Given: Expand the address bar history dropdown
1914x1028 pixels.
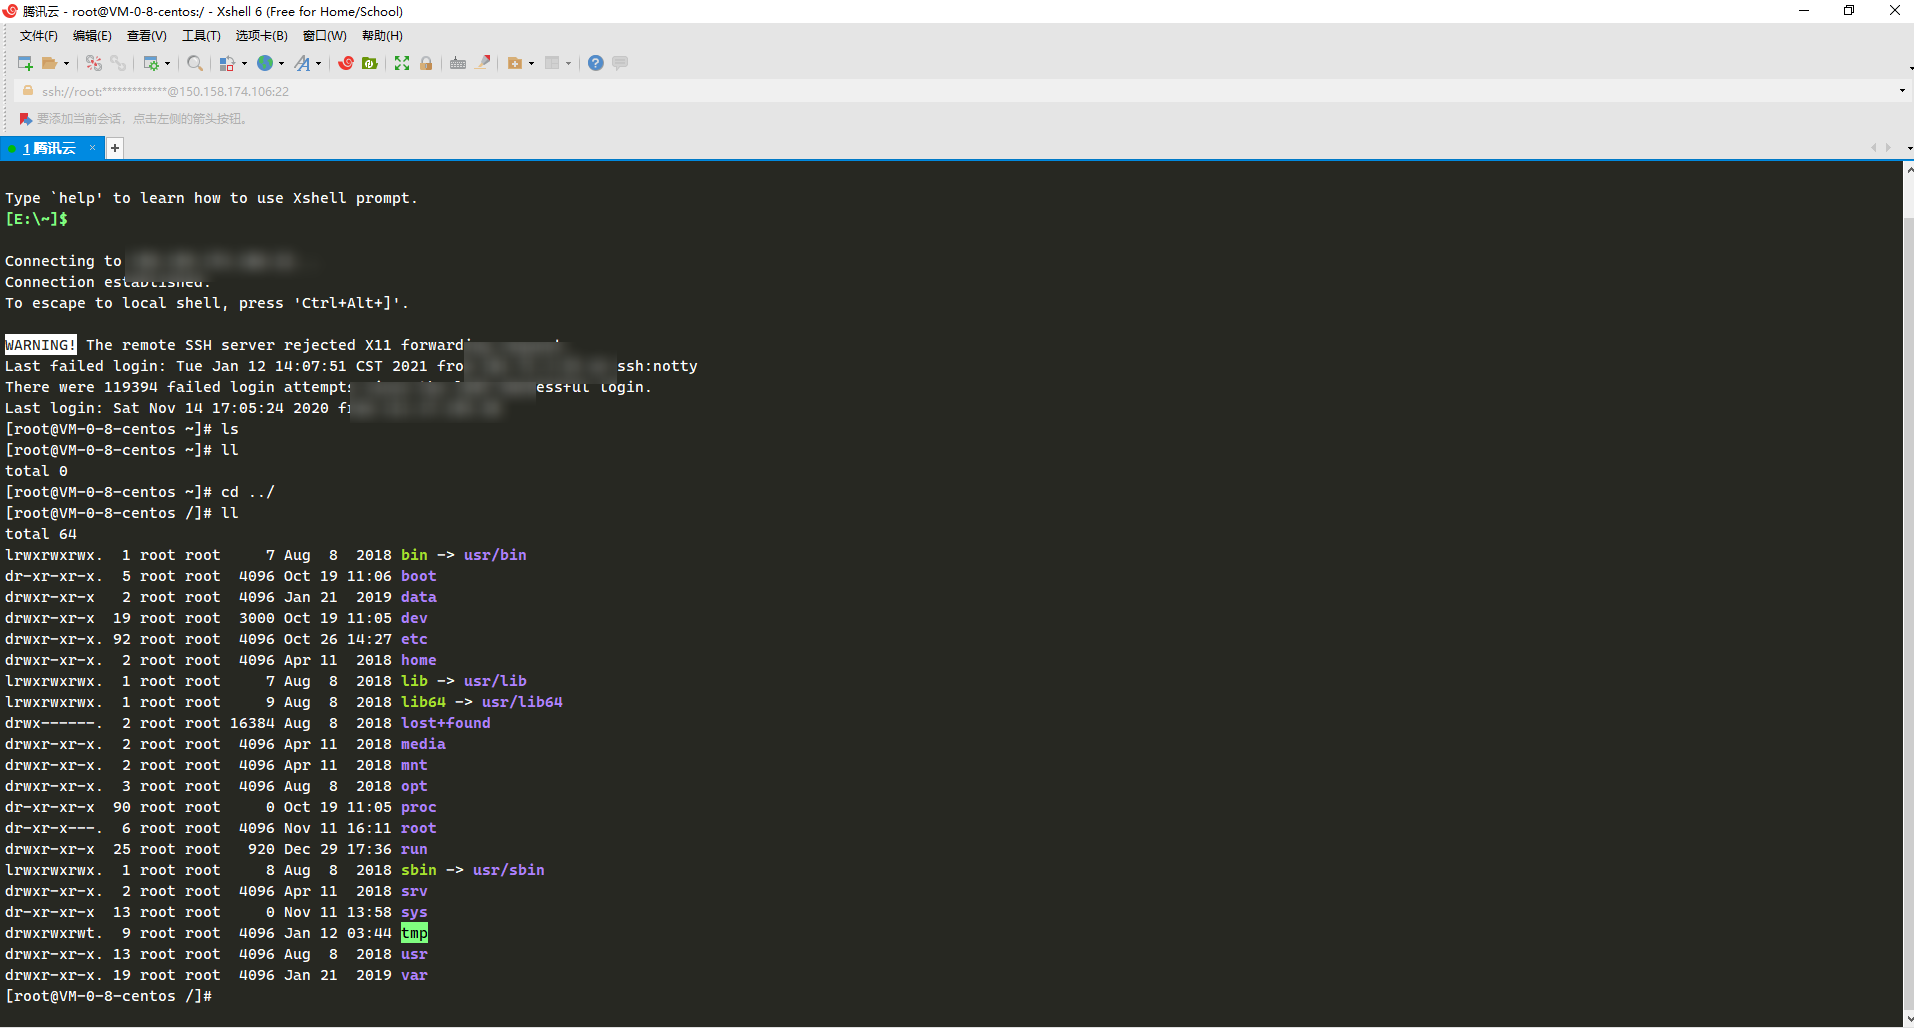Looking at the screenshot, I should (x=1902, y=91).
